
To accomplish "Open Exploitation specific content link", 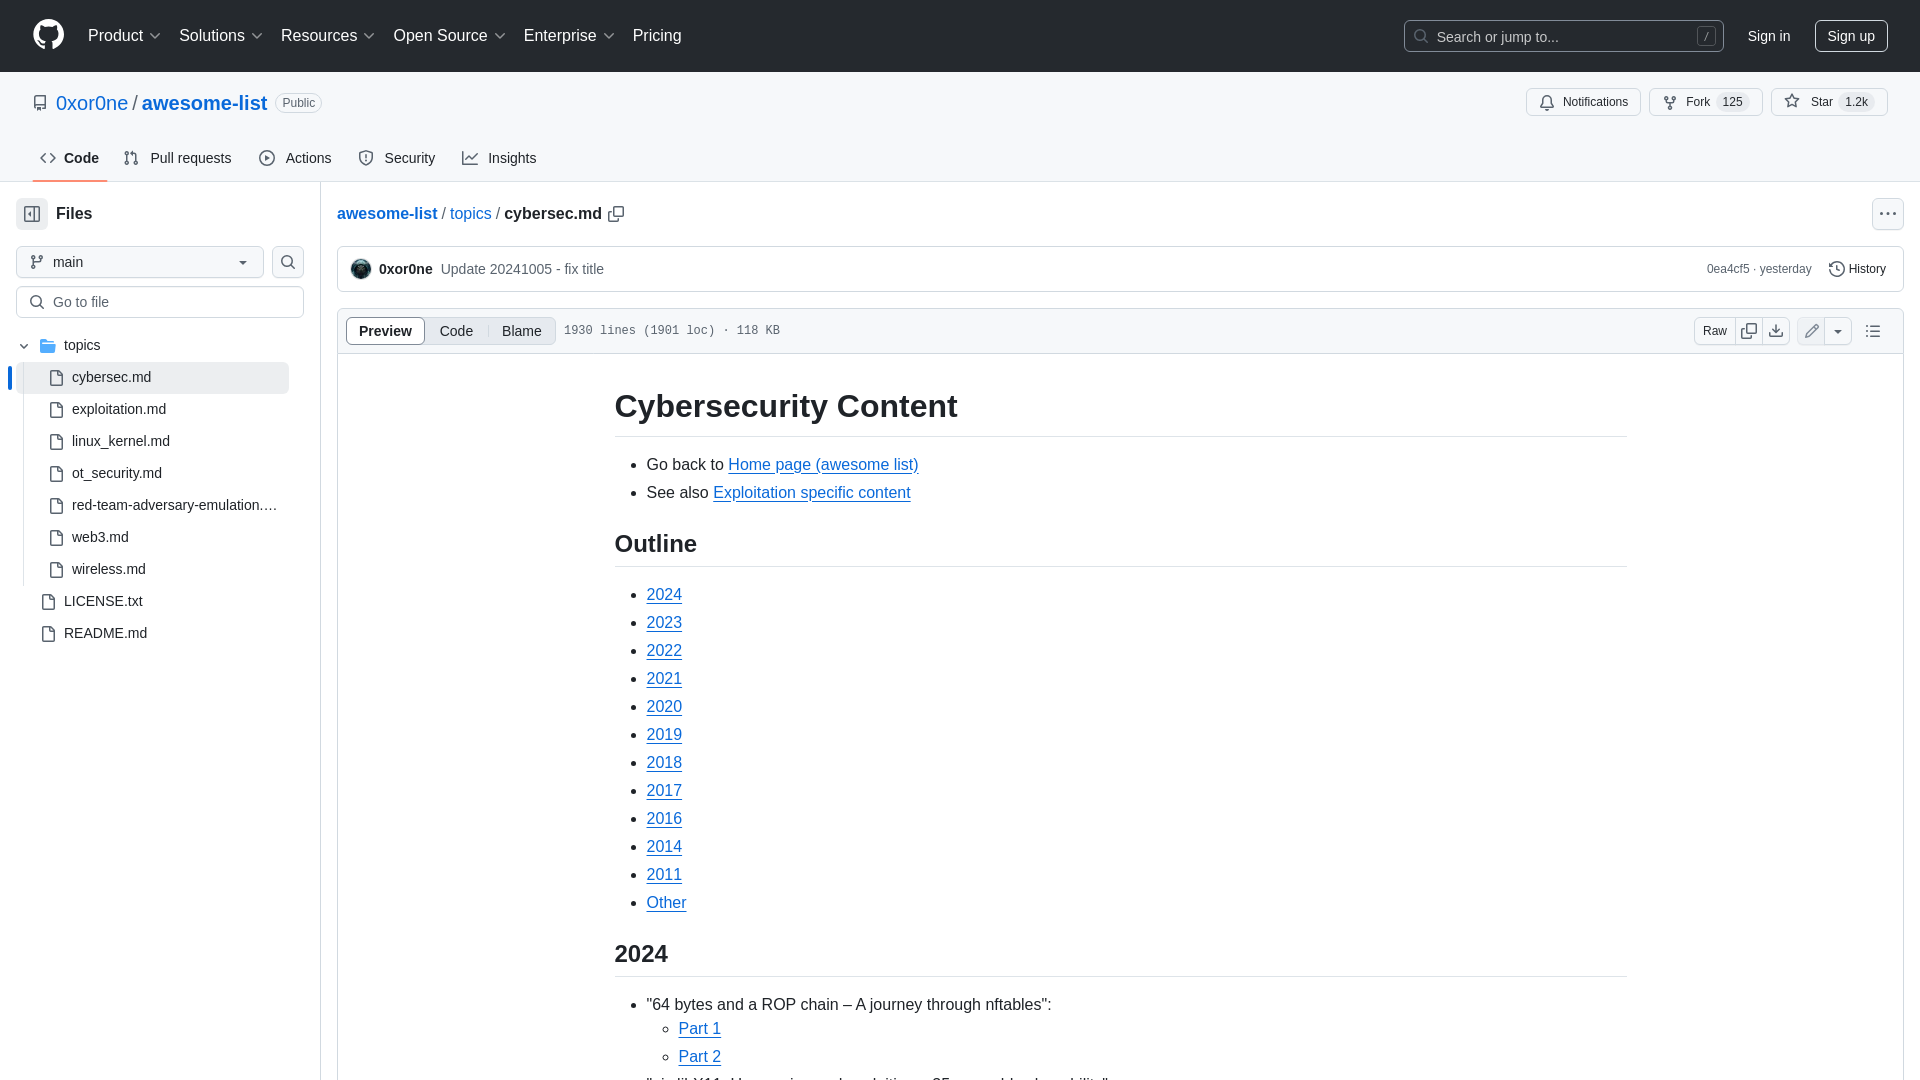I will pos(811,493).
